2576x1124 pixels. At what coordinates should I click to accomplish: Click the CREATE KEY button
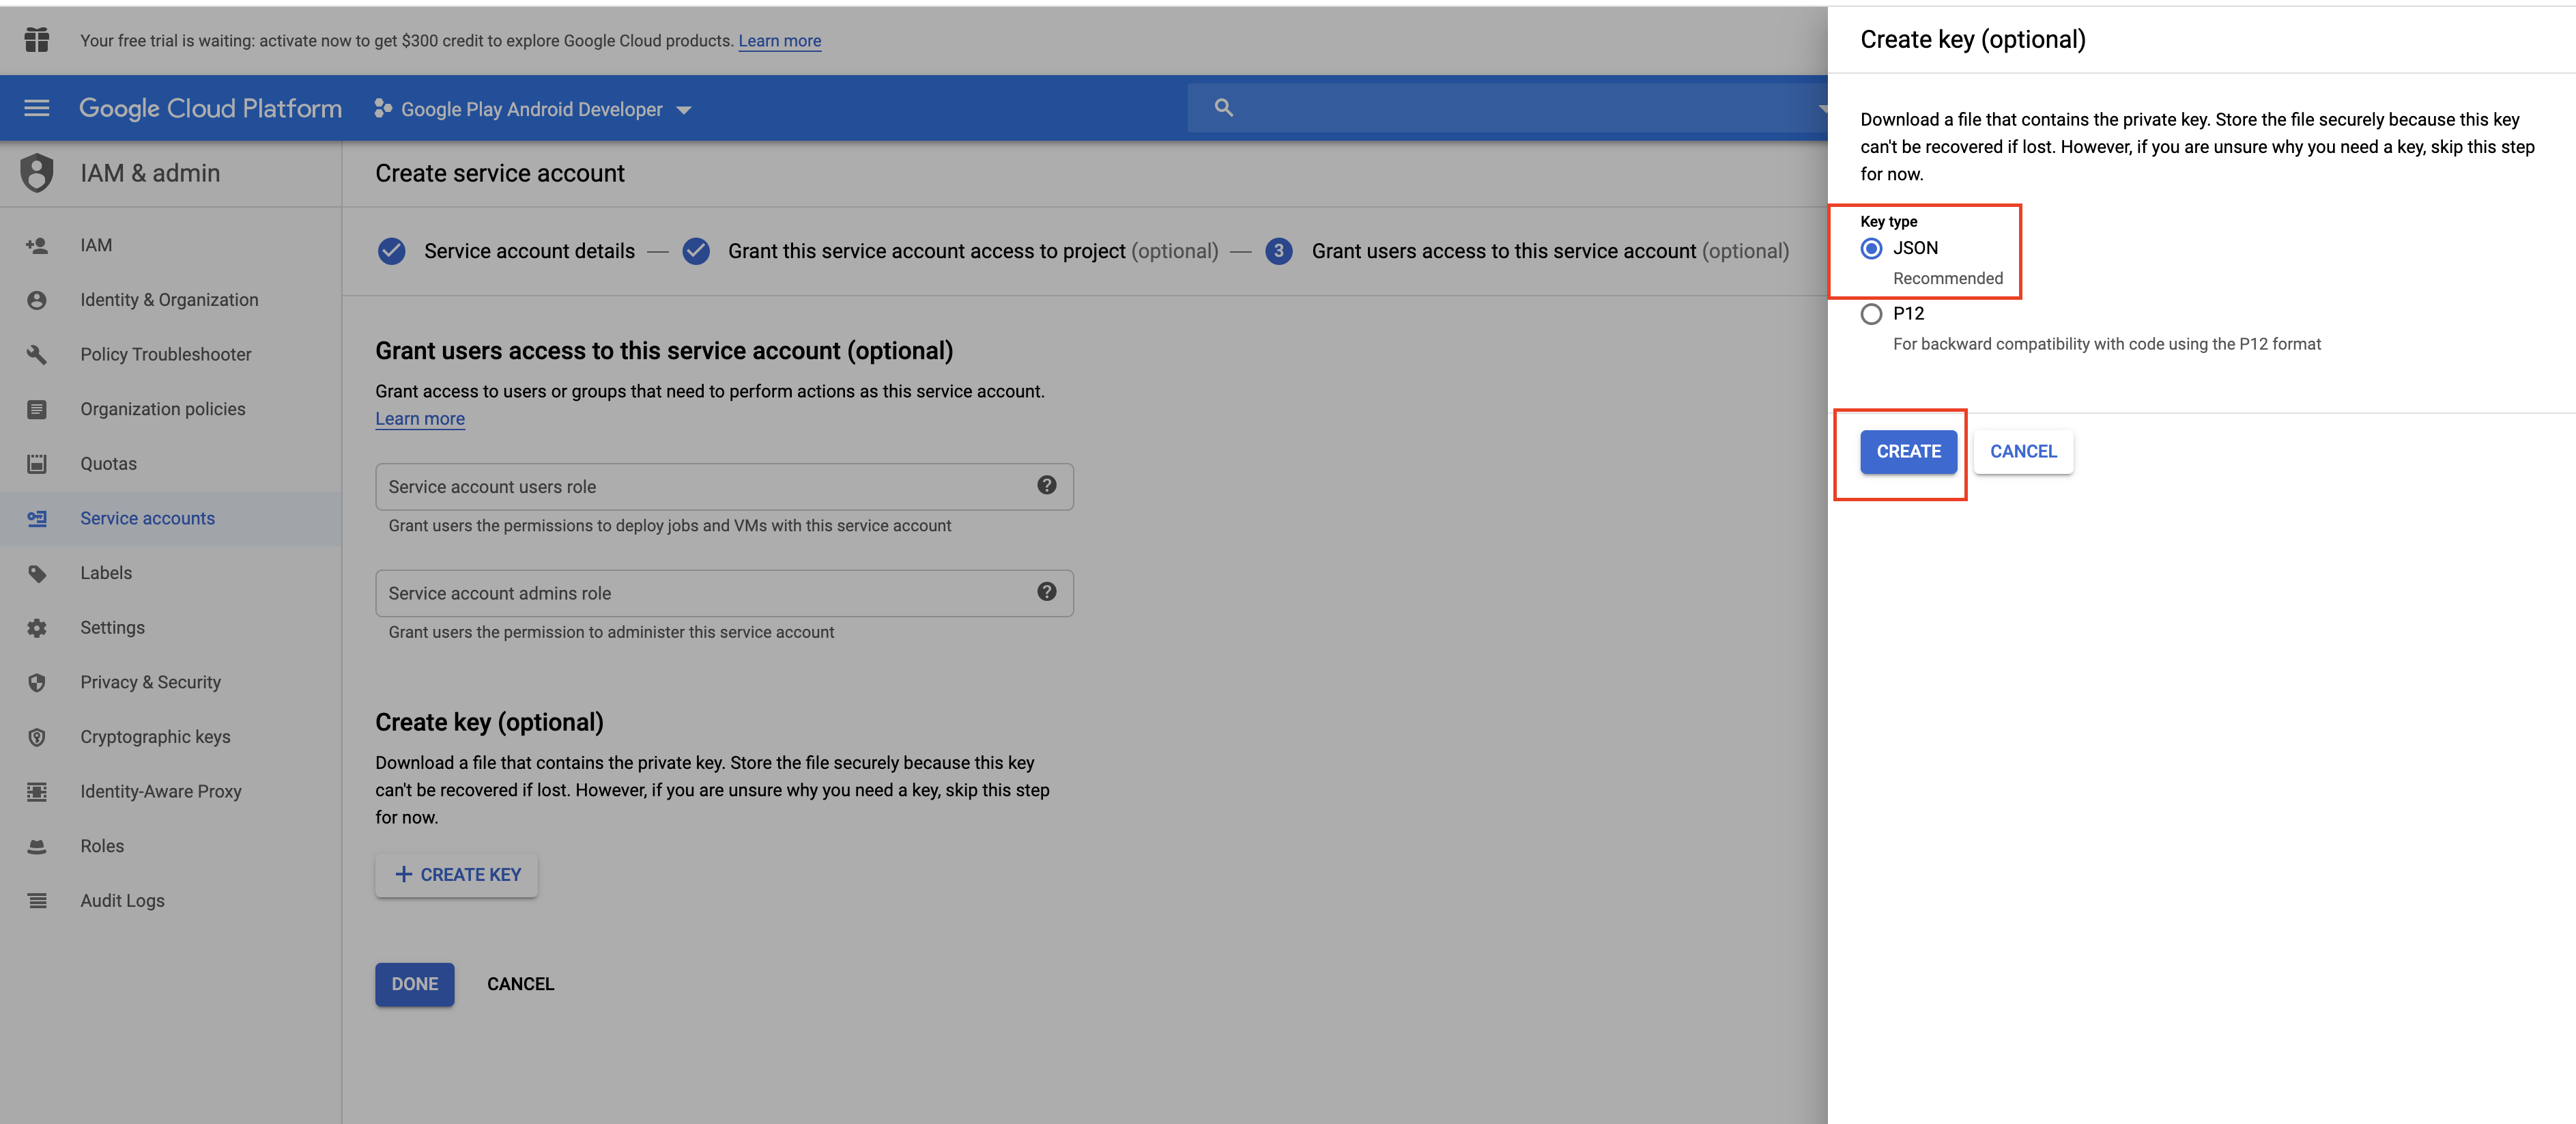click(456, 875)
